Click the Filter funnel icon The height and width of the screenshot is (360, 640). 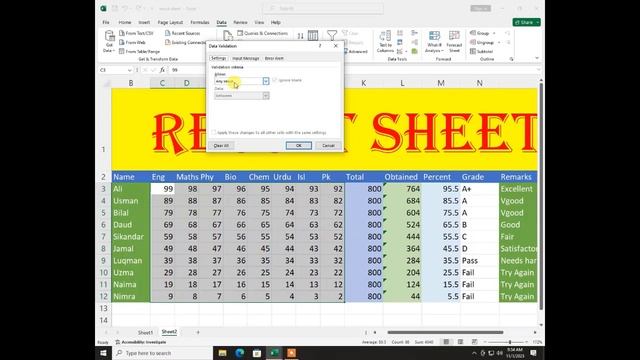tap(332, 36)
